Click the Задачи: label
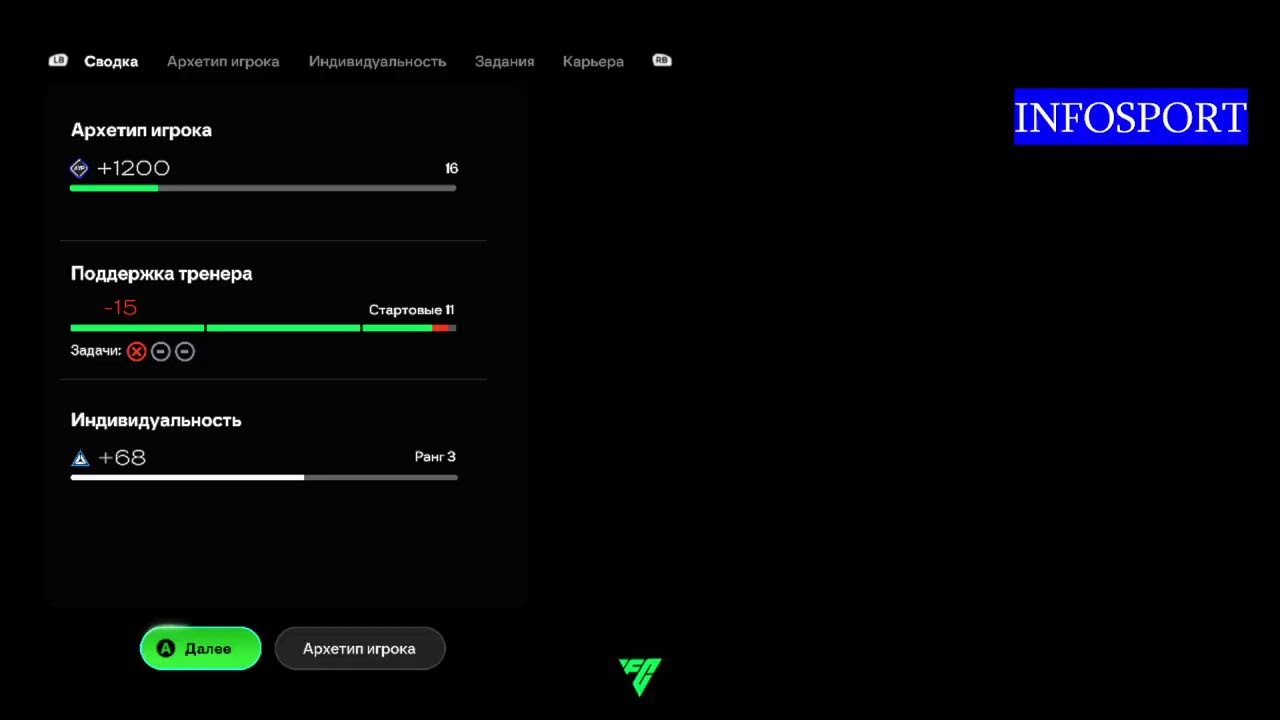The width and height of the screenshot is (1280, 720). tap(96, 351)
